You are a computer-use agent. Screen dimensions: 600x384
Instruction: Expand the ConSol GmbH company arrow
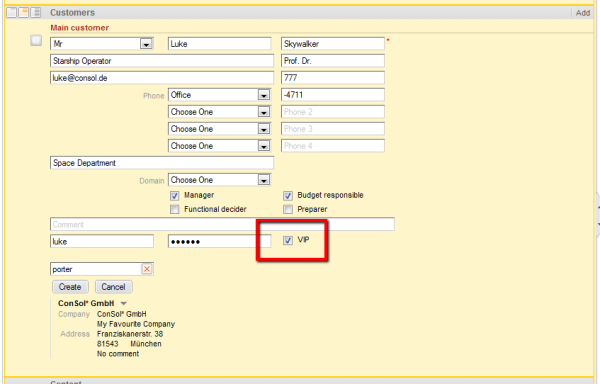point(124,303)
